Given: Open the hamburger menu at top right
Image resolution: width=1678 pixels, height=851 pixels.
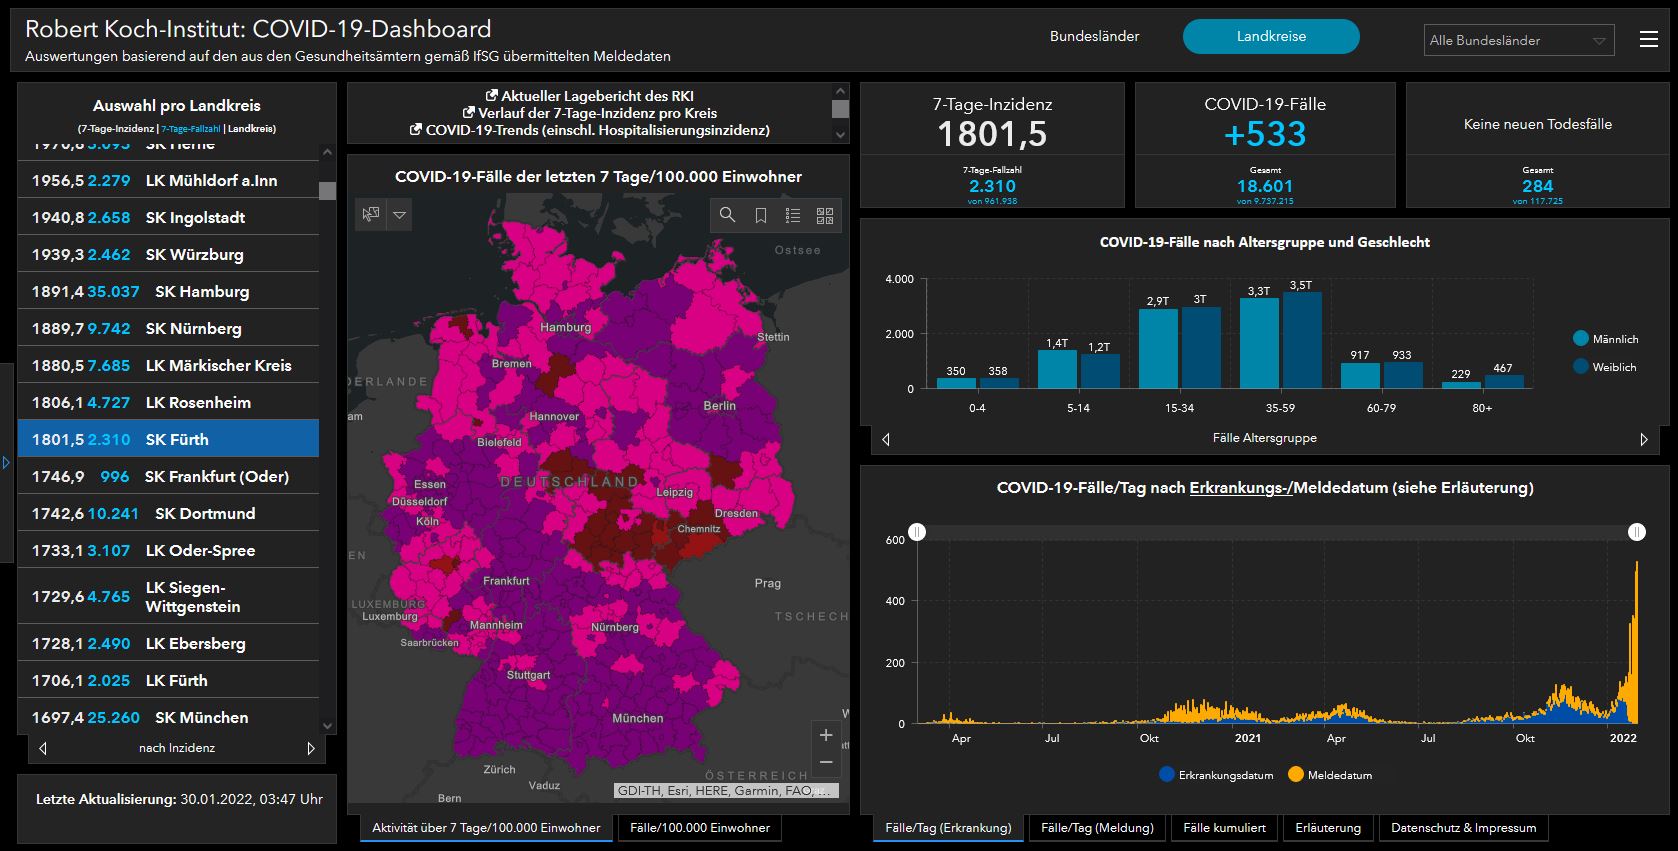Looking at the screenshot, I should click(1649, 39).
